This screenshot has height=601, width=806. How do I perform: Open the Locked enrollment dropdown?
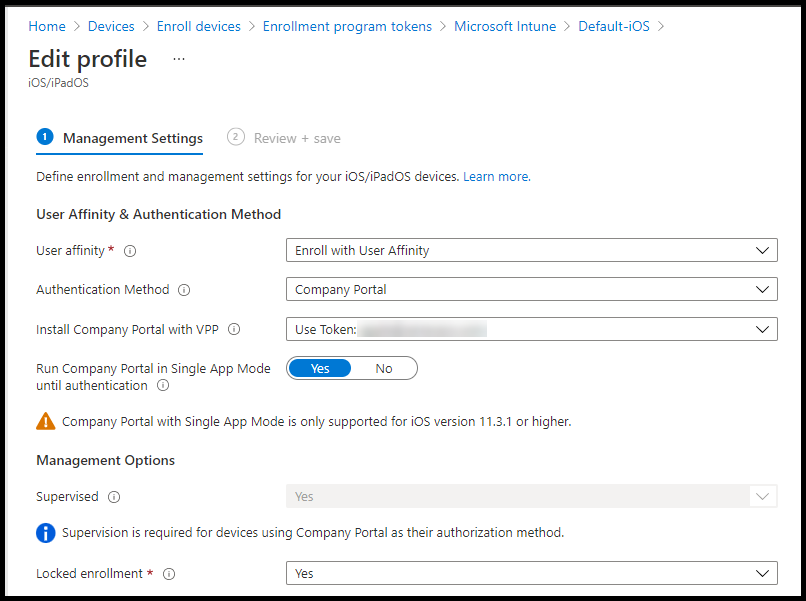coord(531,574)
